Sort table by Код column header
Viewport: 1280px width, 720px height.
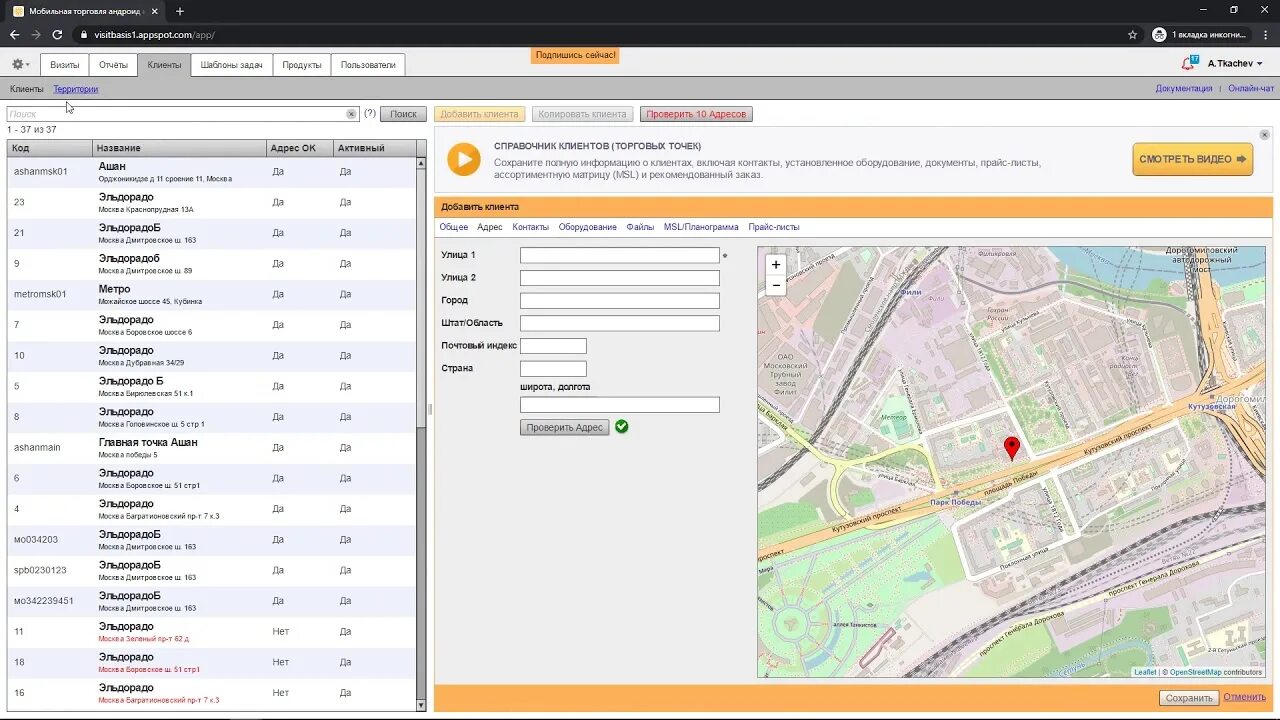50,148
